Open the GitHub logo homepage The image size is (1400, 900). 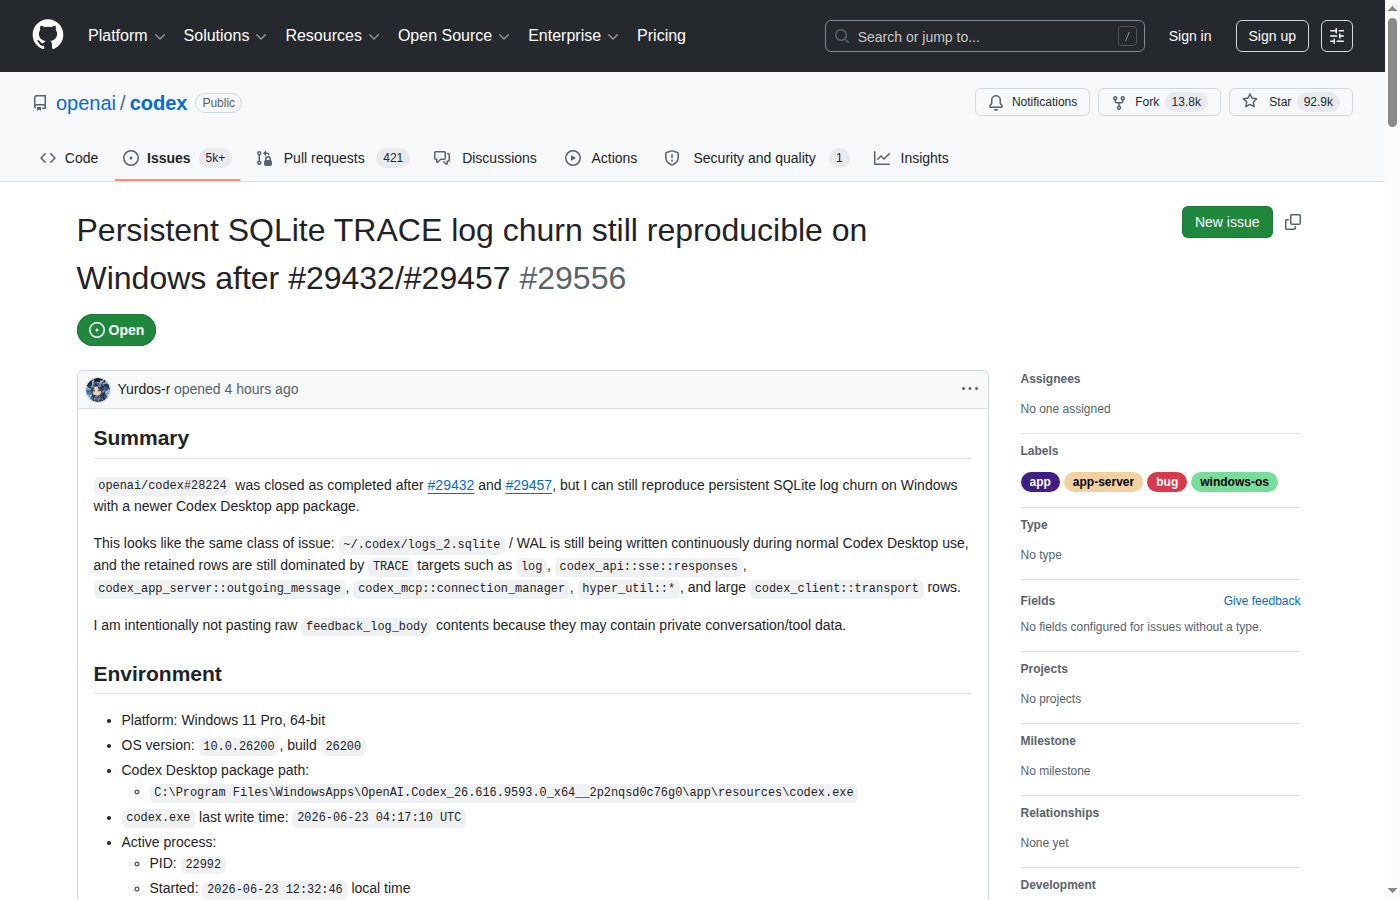[48, 36]
